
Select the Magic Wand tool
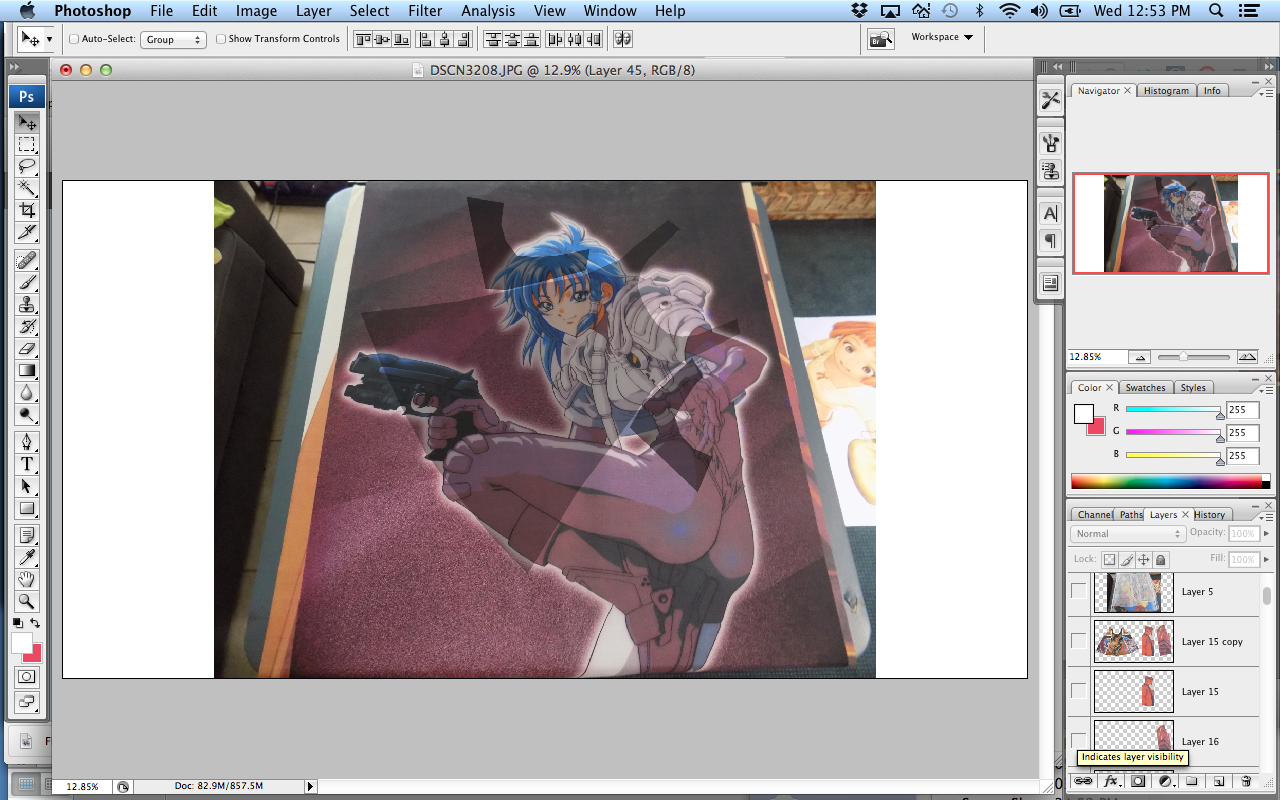(x=27, y=188)
